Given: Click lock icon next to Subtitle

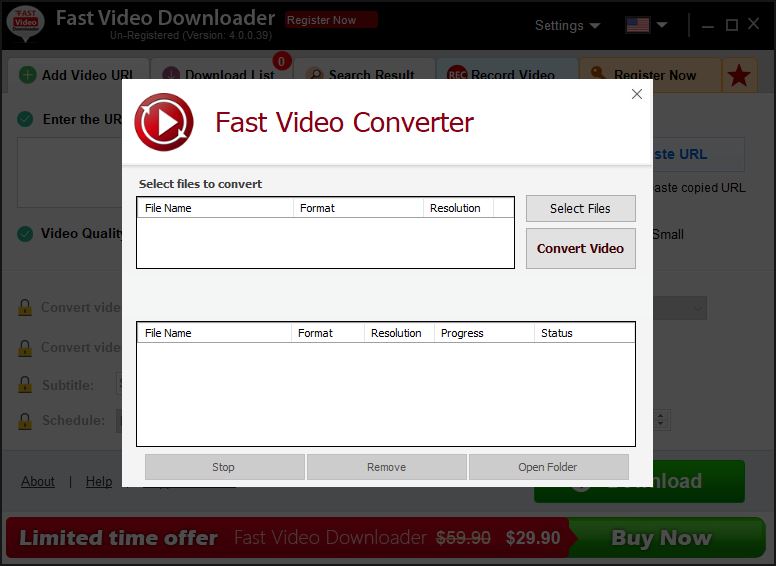Looking at the screenshot, I should point(25,384).
